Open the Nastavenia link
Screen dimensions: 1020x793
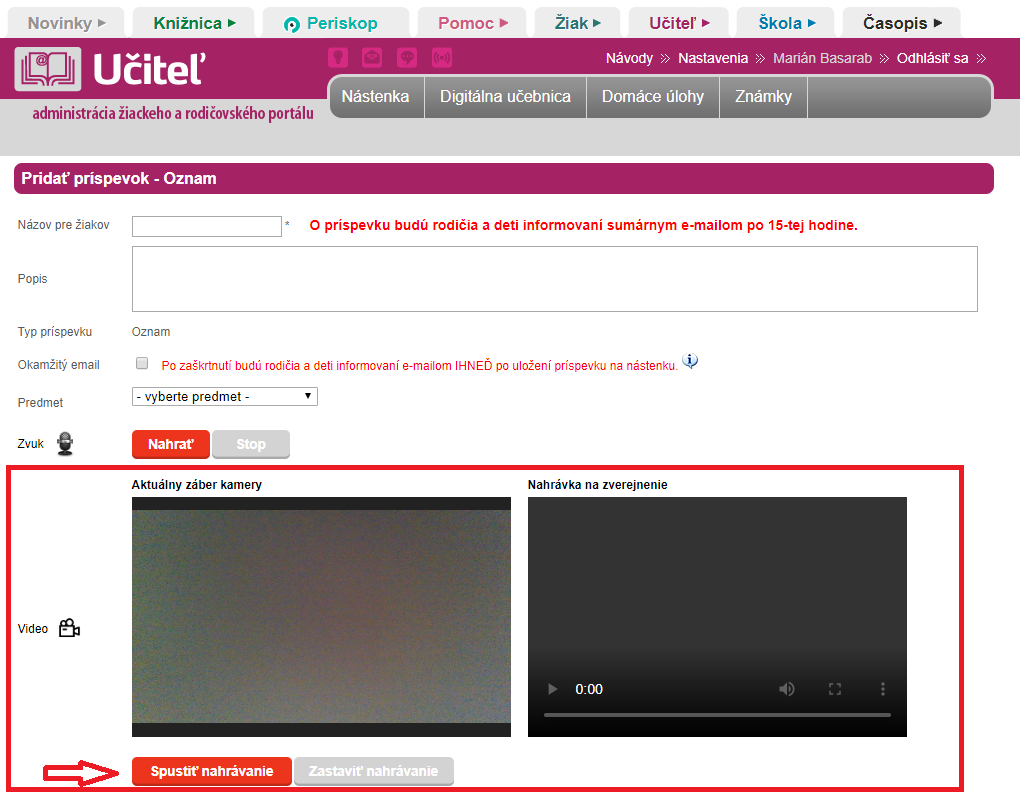[713, 59]
